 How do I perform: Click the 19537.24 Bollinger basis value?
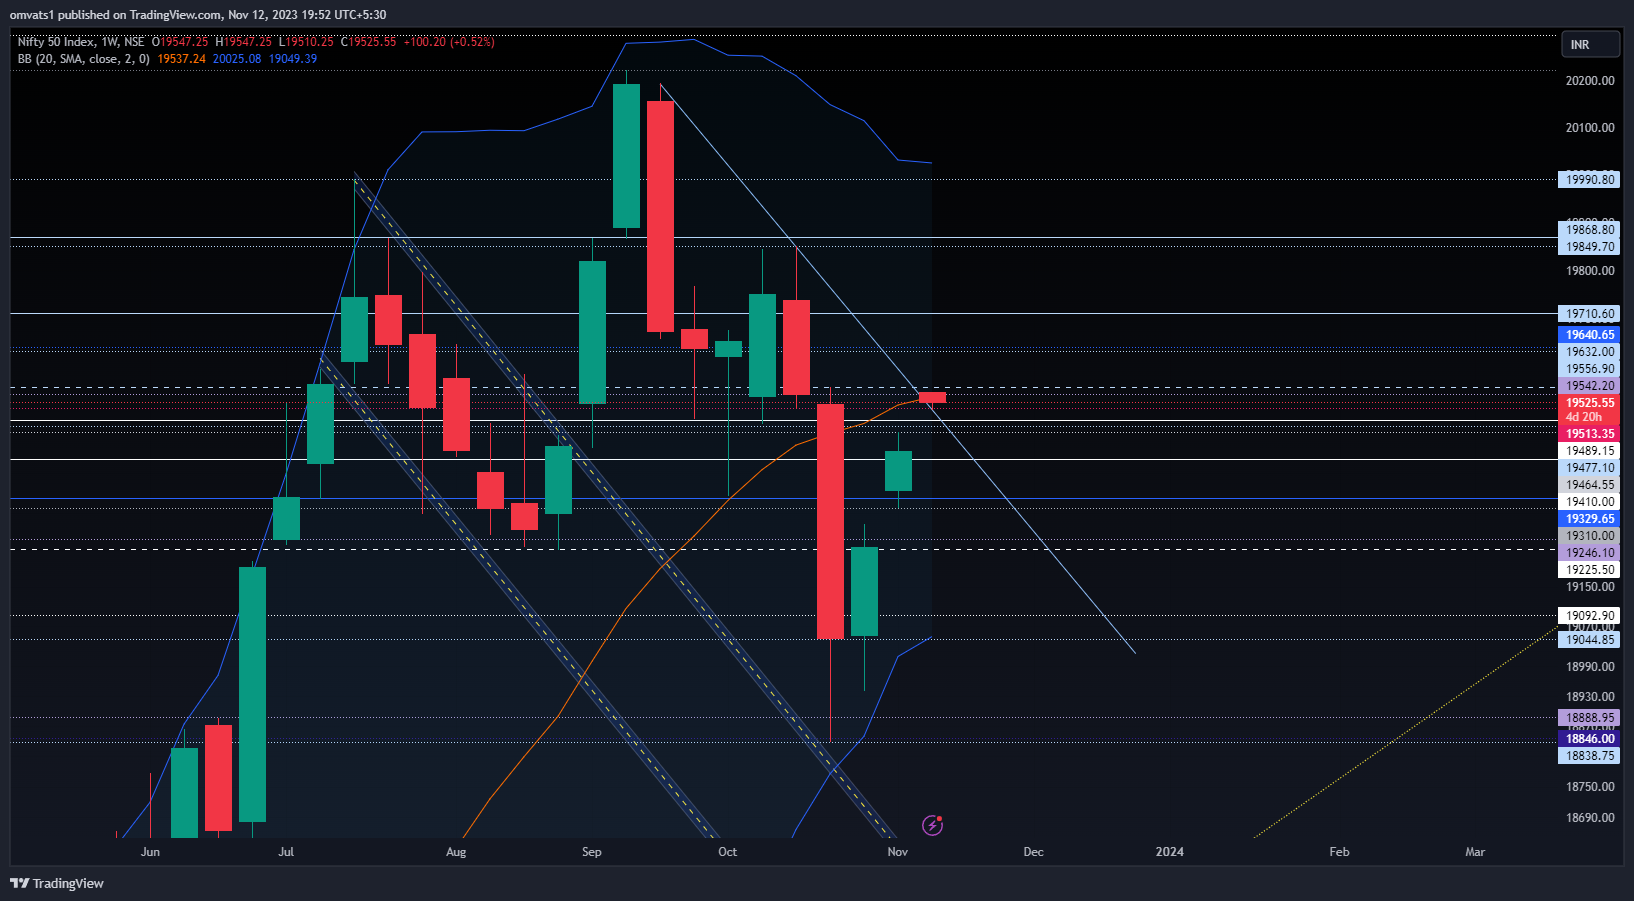[x=181, y=59]
